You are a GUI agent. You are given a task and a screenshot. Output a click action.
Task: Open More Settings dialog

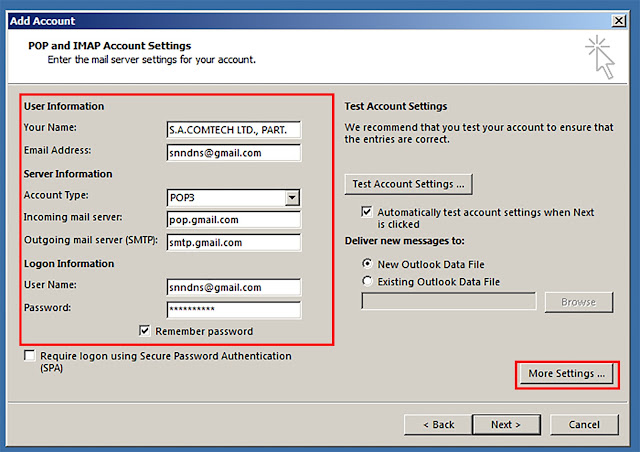click(567, 374)
